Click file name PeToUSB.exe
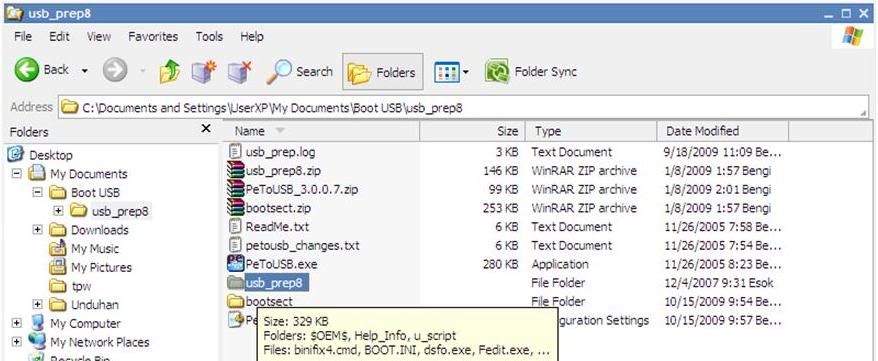Viewport: 878px width, 361px height. 282,264
